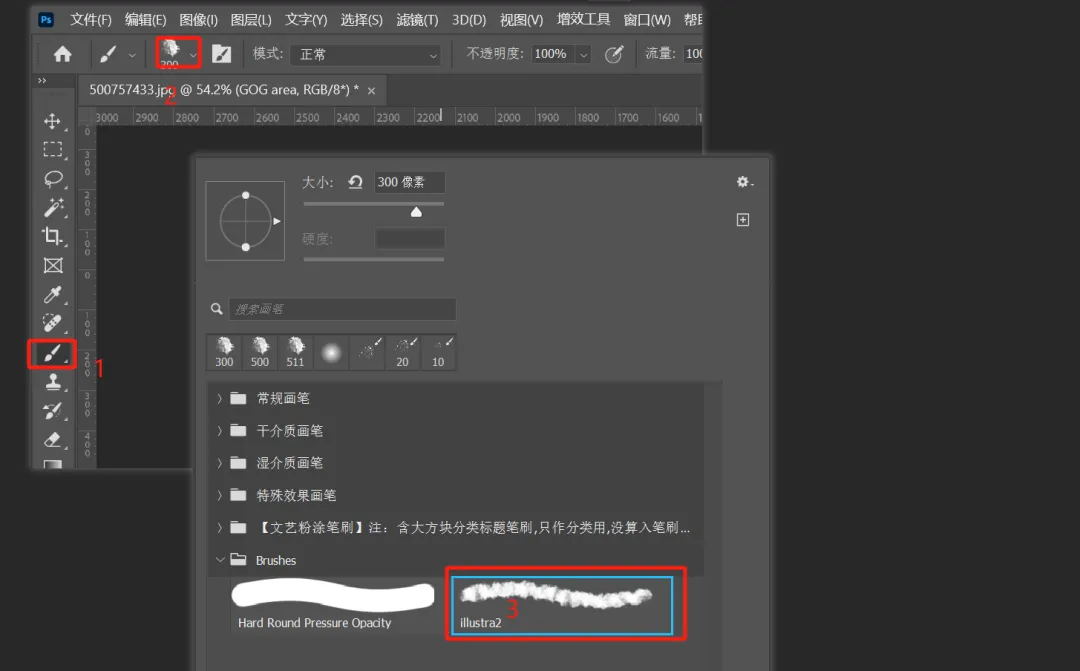
Task: Open the 文字(Y) menu
Action: [x=306, y=20]
